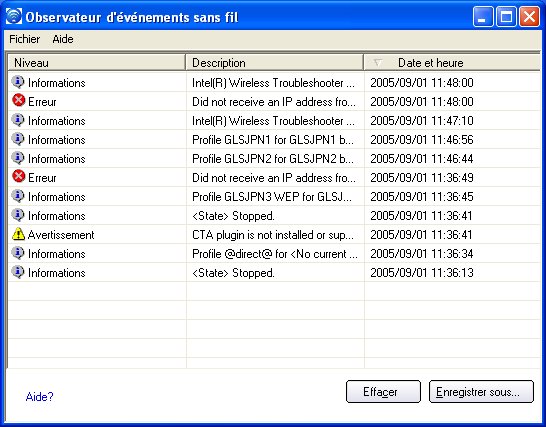Viewport: 546px width, 427px height.
Task: Open the Fichier menu
Action: point(24,39)
